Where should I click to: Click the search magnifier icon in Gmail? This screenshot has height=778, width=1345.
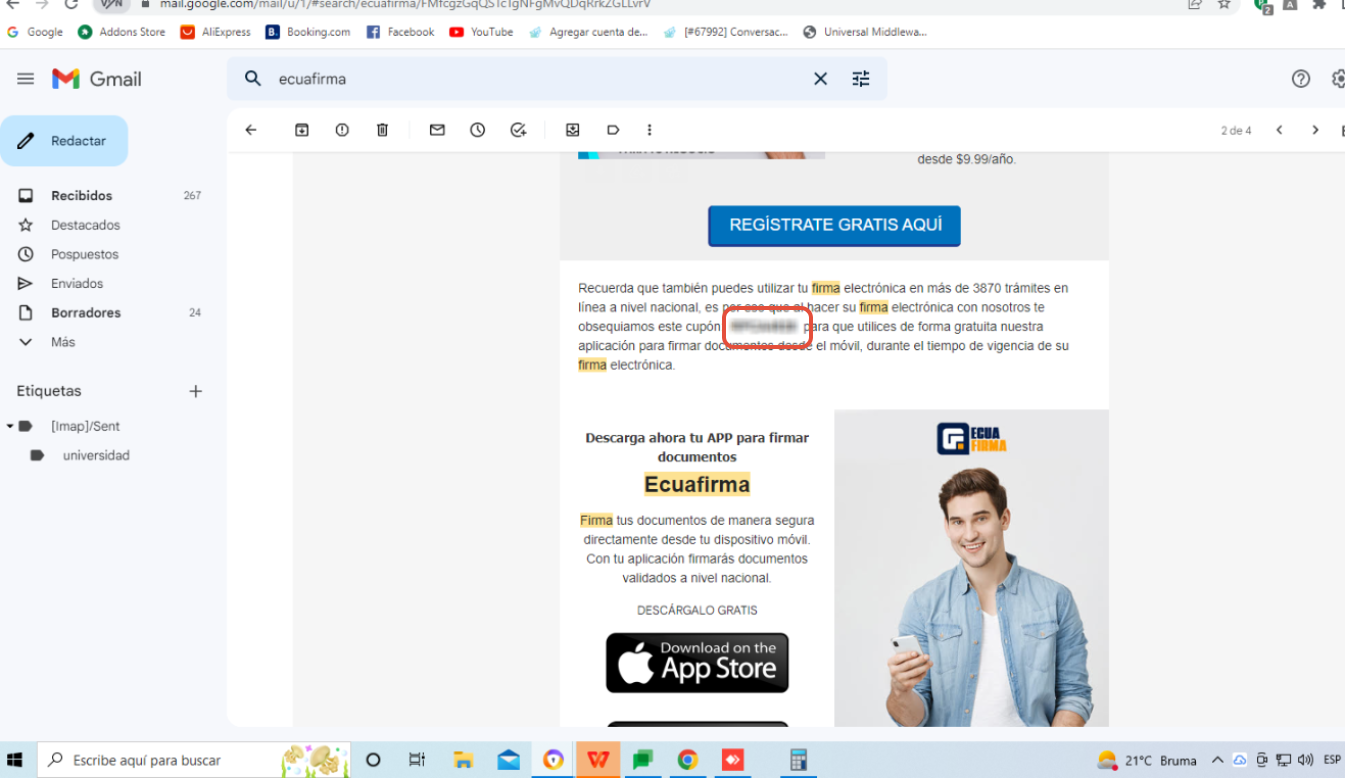pyautogui.click(x=253, y=79)
